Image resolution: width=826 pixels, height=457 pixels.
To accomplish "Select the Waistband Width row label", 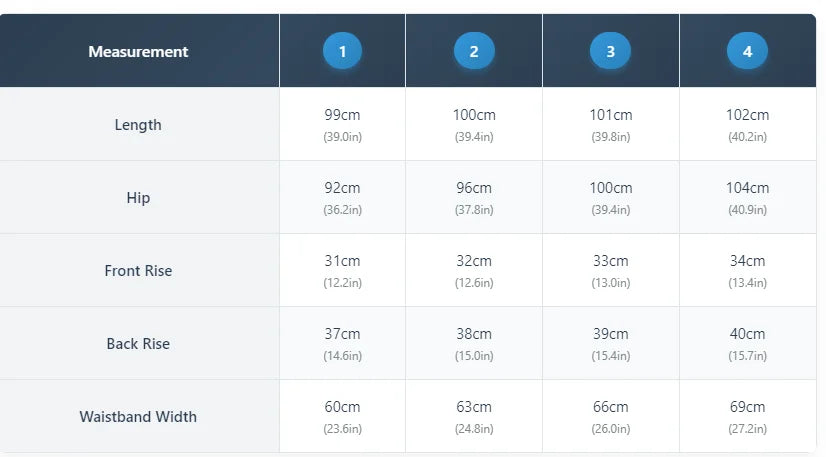I will [139, 416].
